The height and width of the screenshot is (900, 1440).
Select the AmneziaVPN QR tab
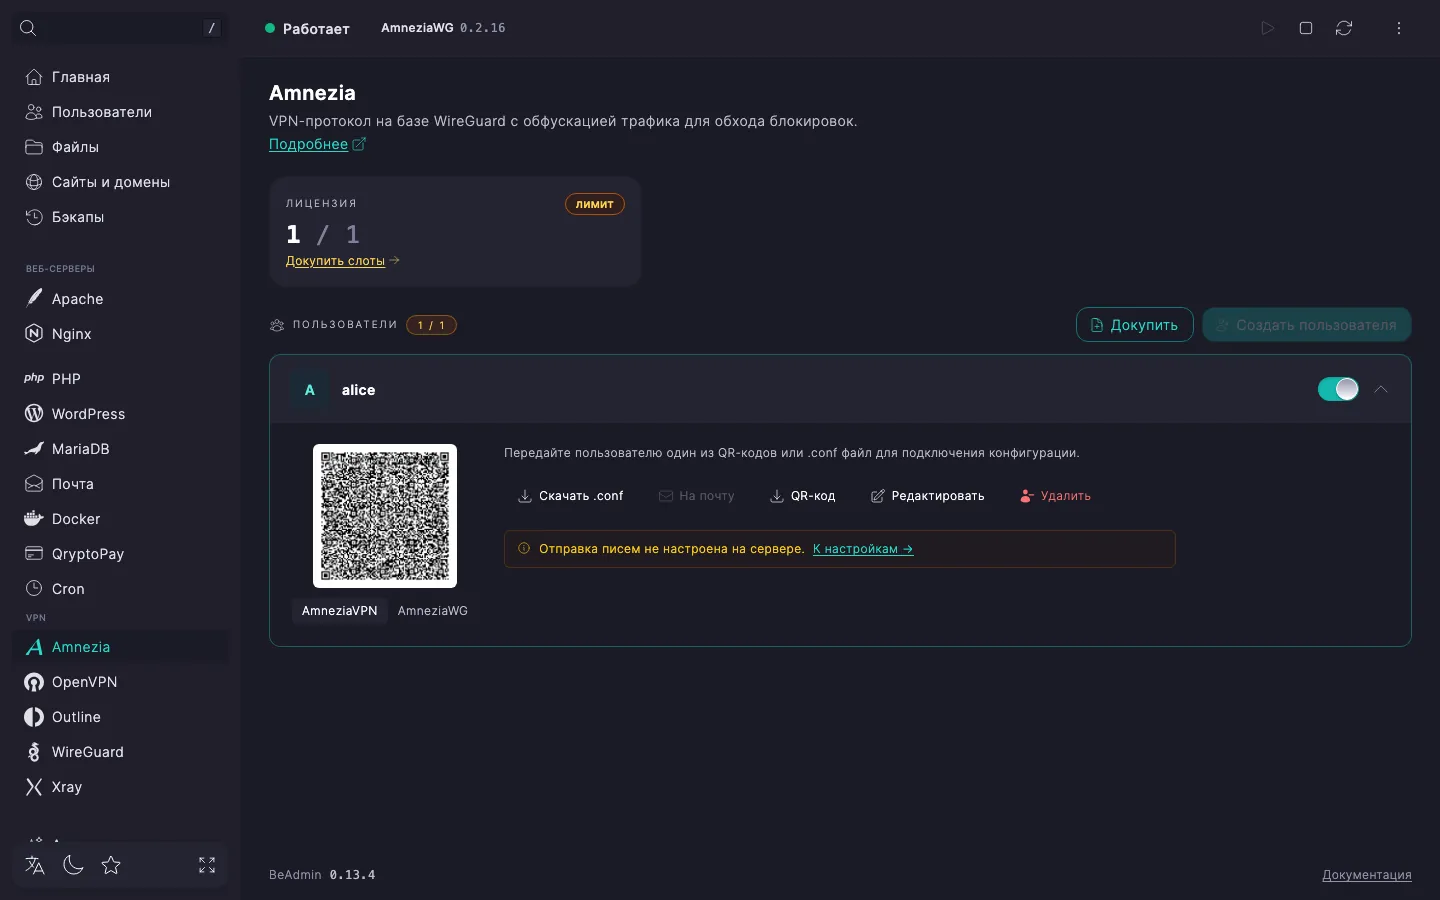(x=340, y=611)
